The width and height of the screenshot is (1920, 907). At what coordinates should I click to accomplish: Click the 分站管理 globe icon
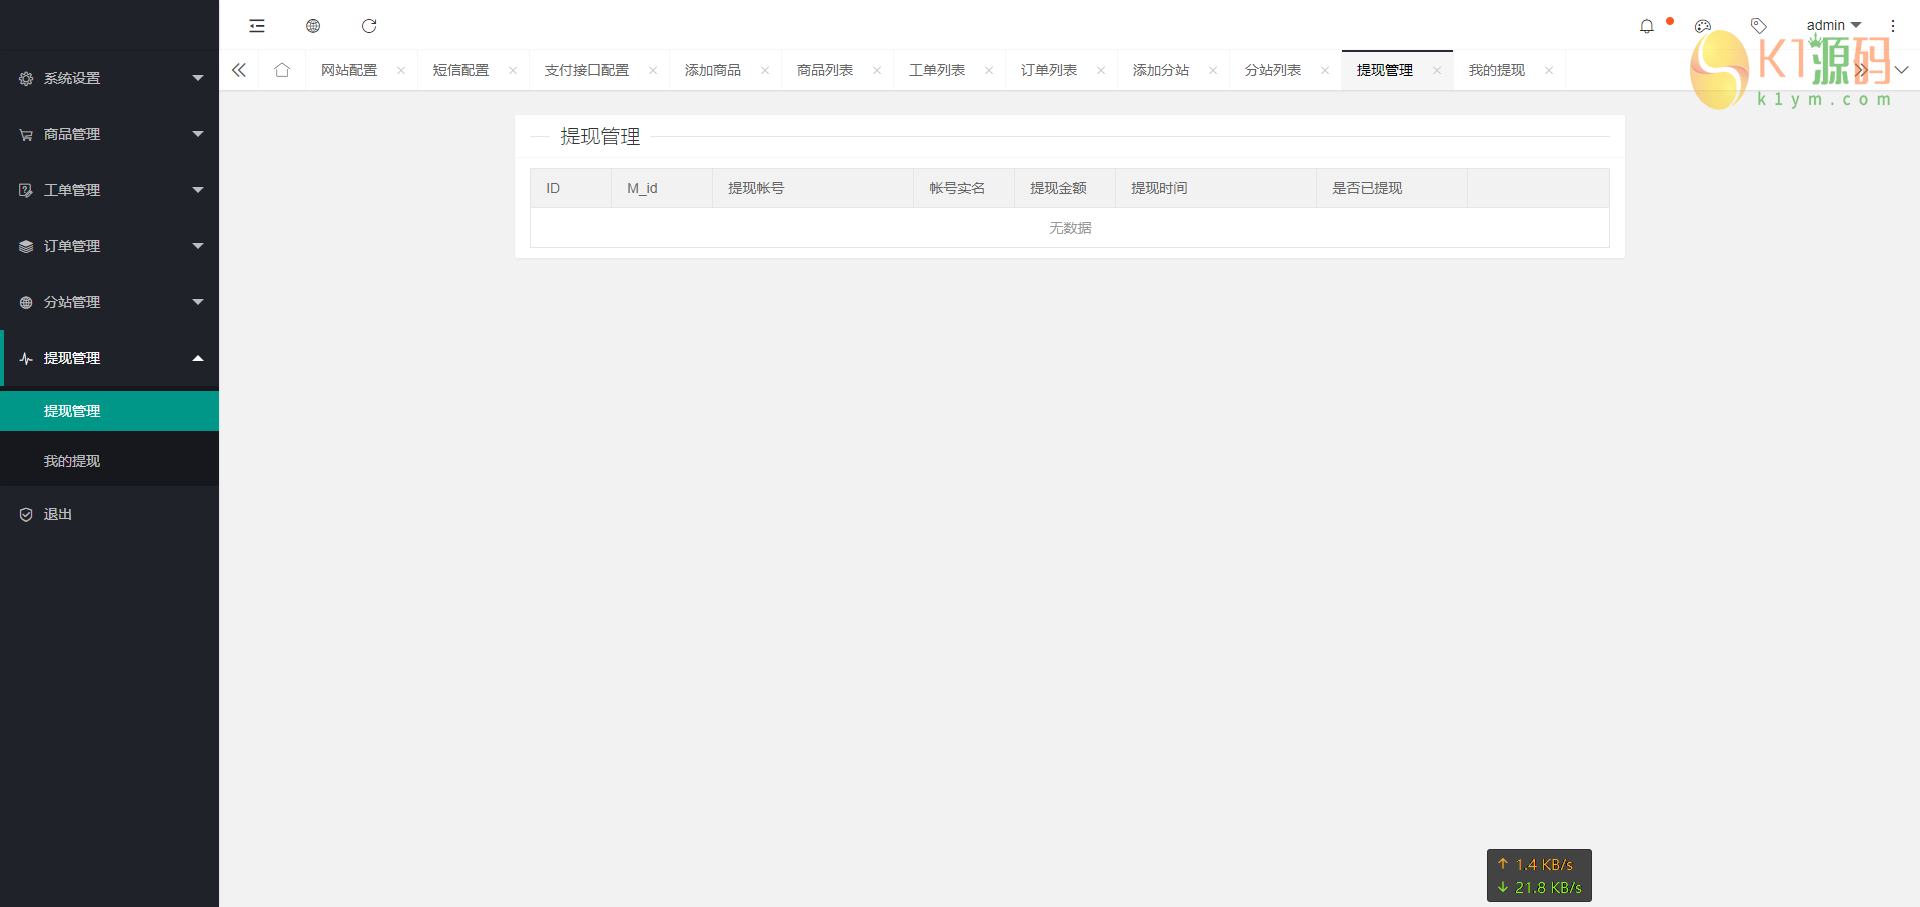point(26,302)
